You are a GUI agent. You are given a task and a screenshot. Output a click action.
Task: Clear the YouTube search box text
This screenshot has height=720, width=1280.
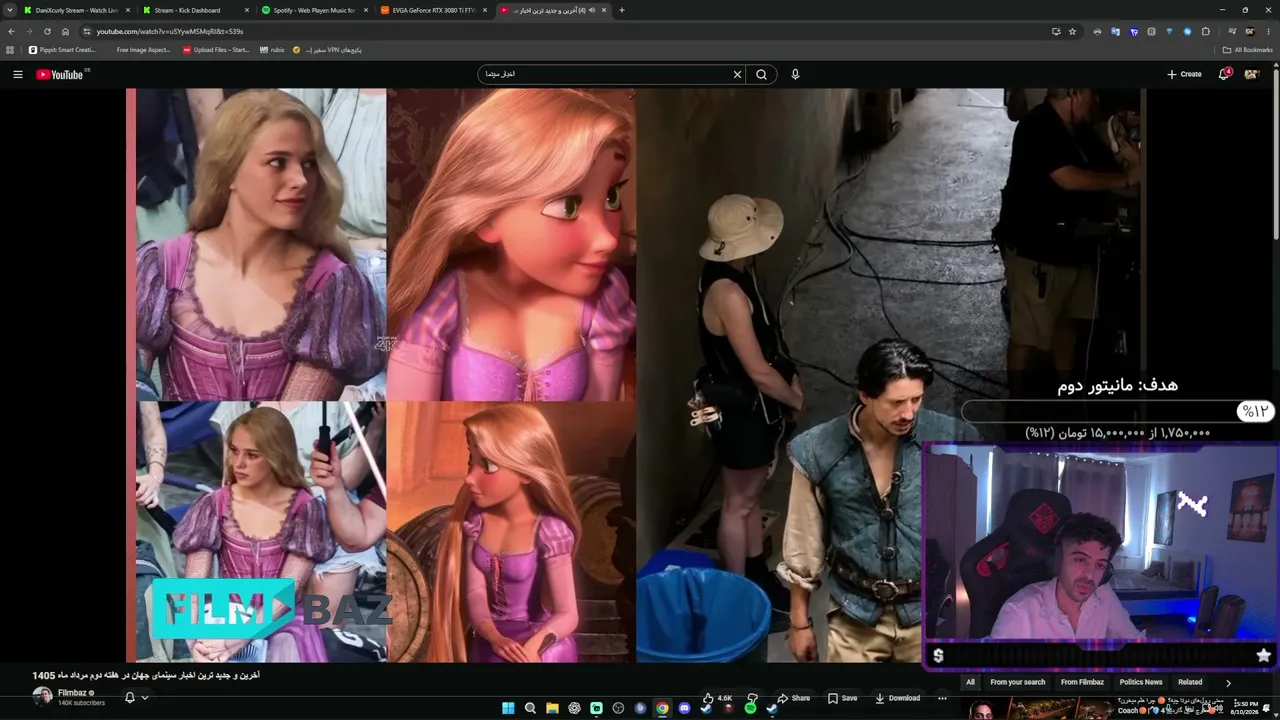pyautogui.click(x=737, y=74)
